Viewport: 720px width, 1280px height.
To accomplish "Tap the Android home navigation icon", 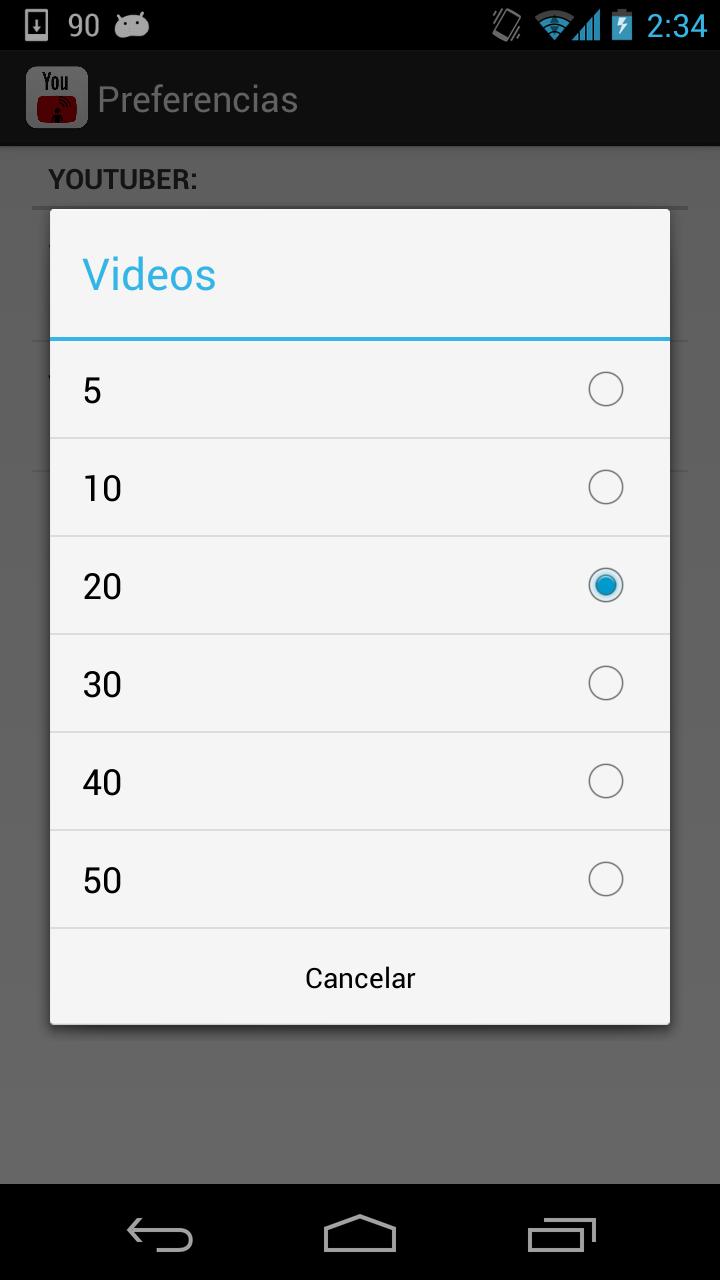I will (x=360, y=1233).
